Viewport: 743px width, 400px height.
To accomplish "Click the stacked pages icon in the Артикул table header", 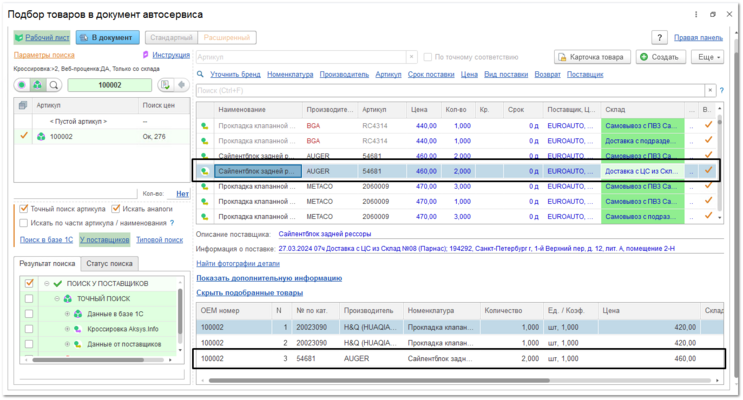I will (x=23, y=105).
